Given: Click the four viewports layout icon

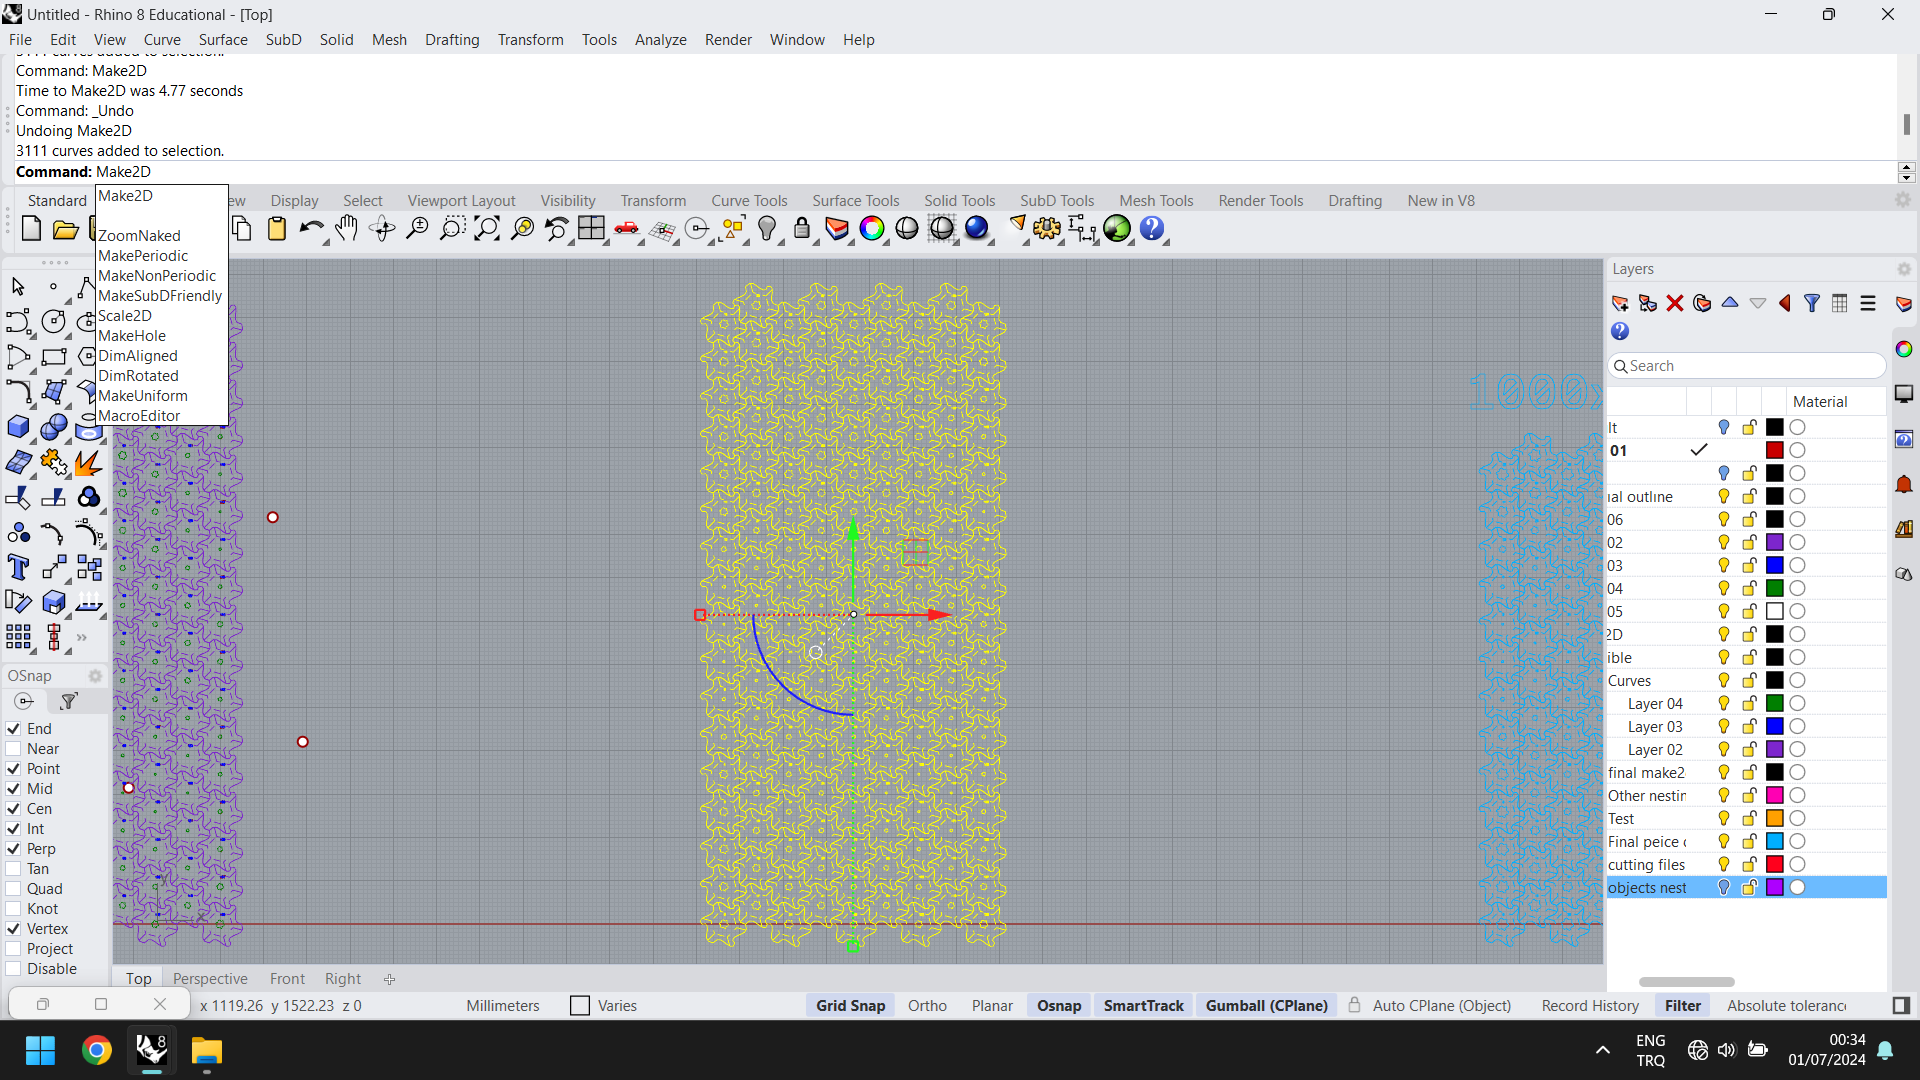Looking at the screenshot, I should coord(591,229).
